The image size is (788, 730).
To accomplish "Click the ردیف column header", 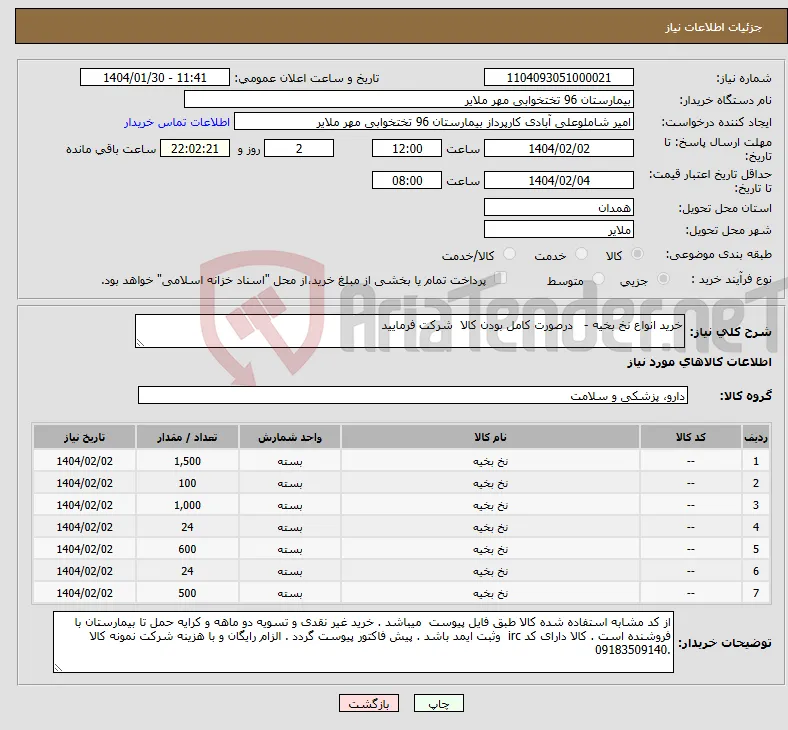I will [756, 437].
